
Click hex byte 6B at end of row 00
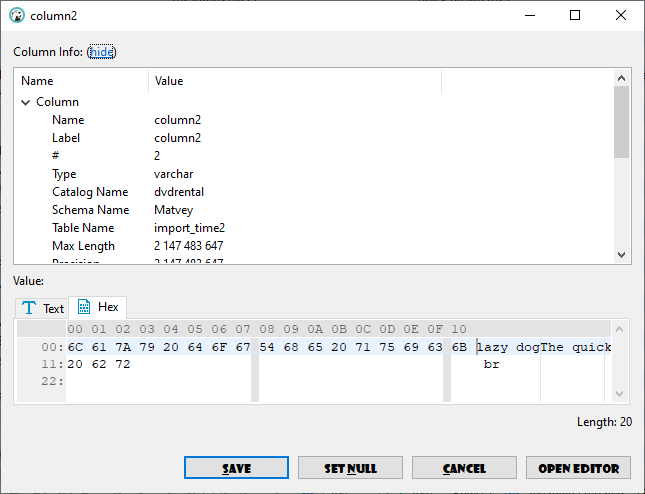459,348
